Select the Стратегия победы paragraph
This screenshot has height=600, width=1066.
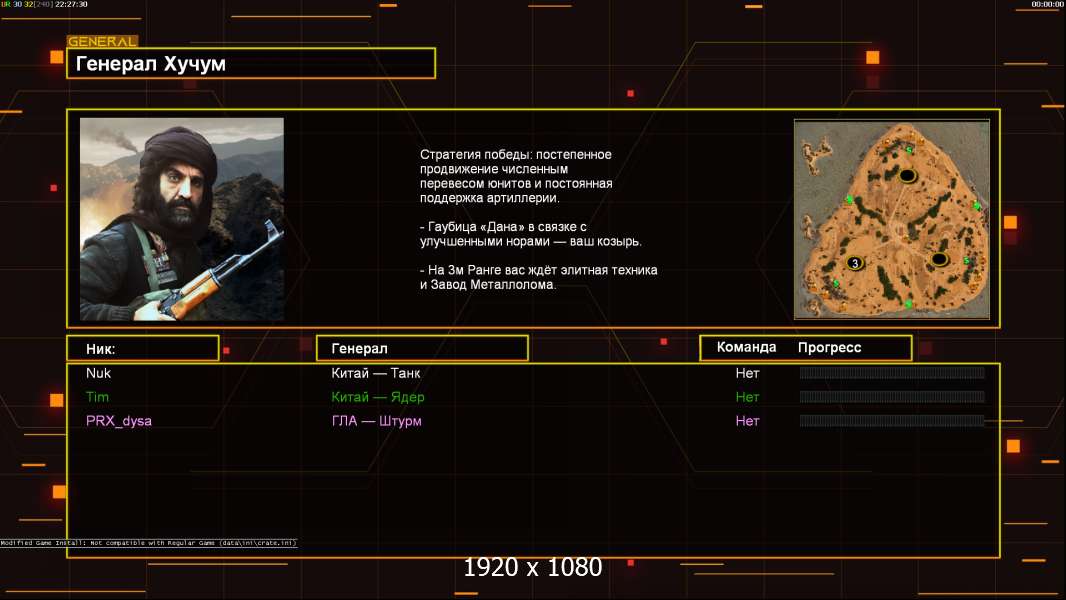(x=516, y=176)
